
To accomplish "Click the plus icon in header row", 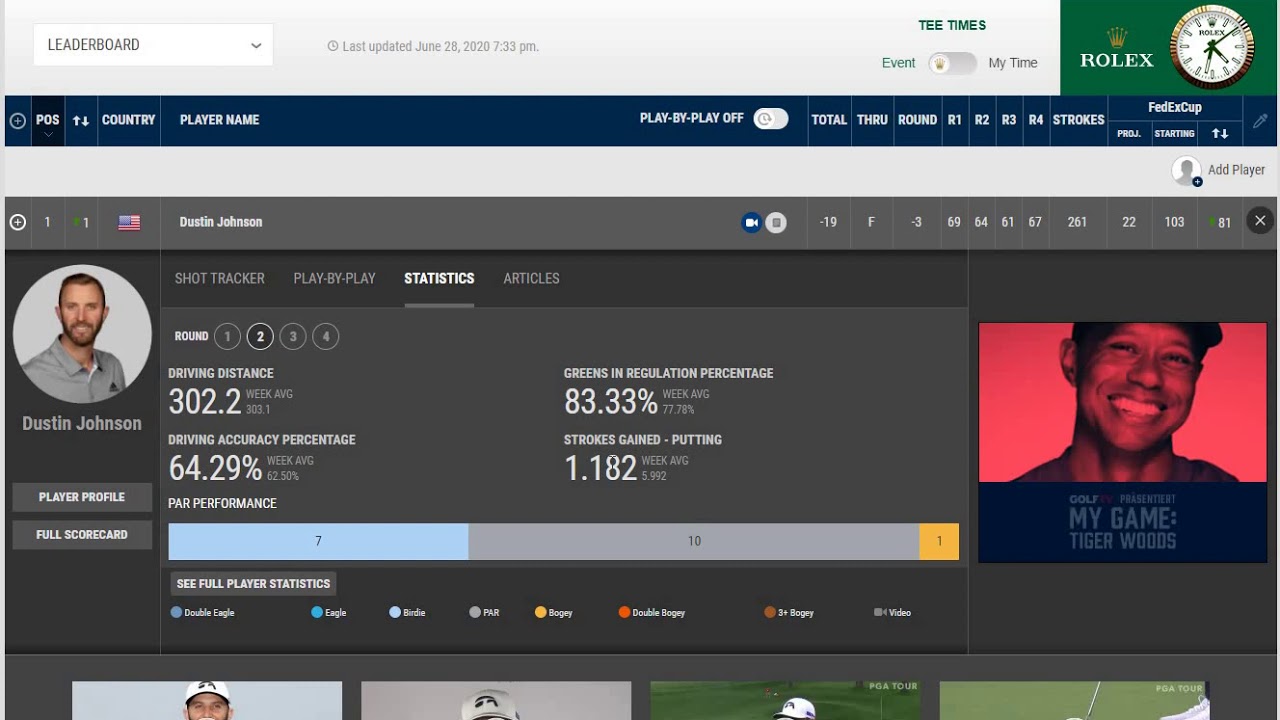I will point(18,120).
